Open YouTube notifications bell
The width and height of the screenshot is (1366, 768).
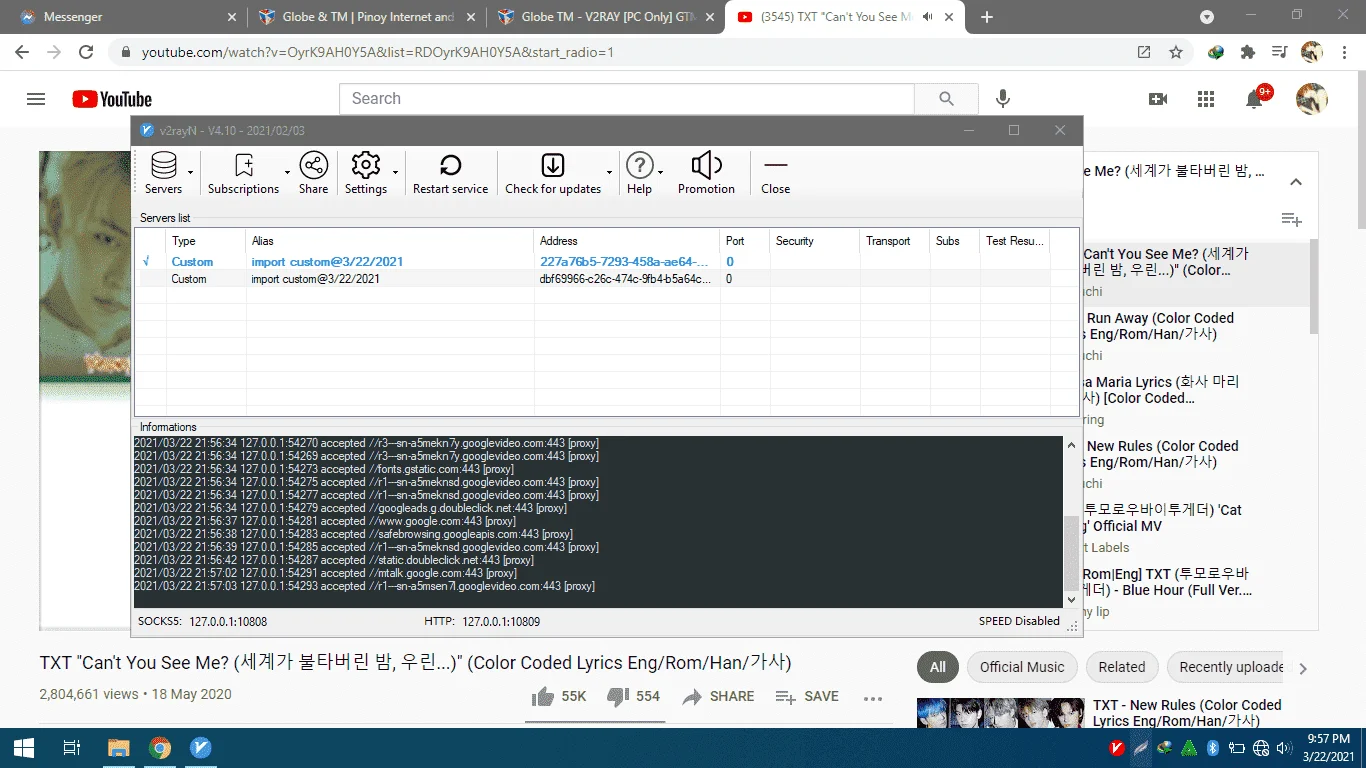pos(1254,98)
